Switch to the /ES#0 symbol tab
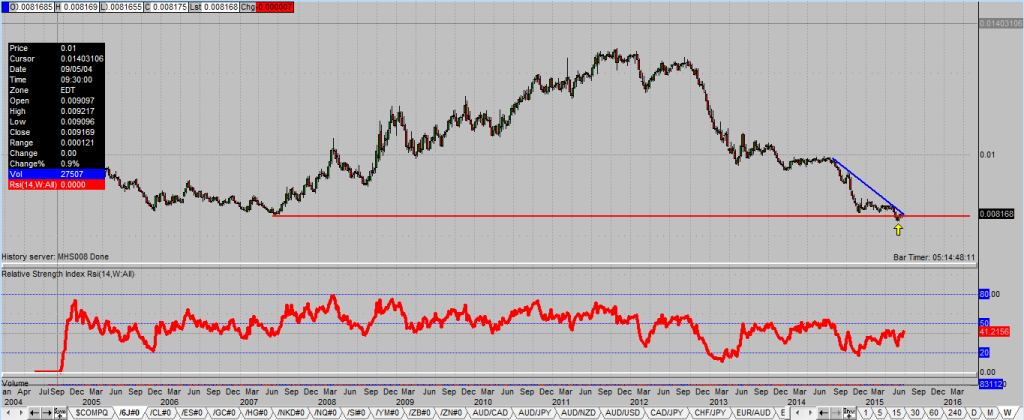The height and width of the screenshot is (420, 1024). 192,413
